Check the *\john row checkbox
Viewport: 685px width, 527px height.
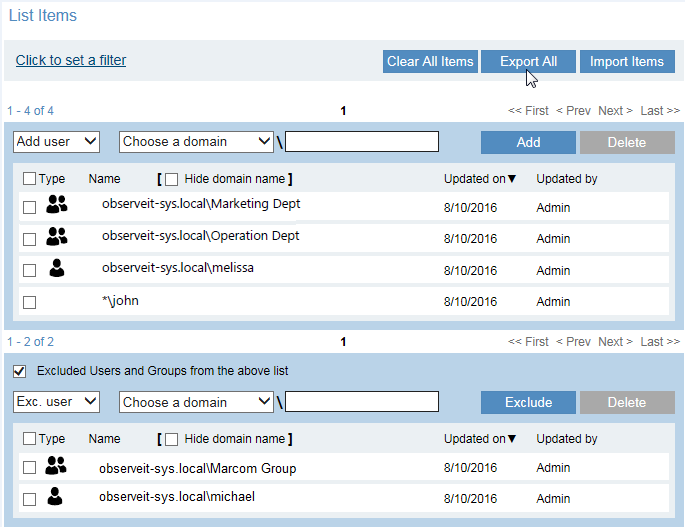[x=29, y=302]
